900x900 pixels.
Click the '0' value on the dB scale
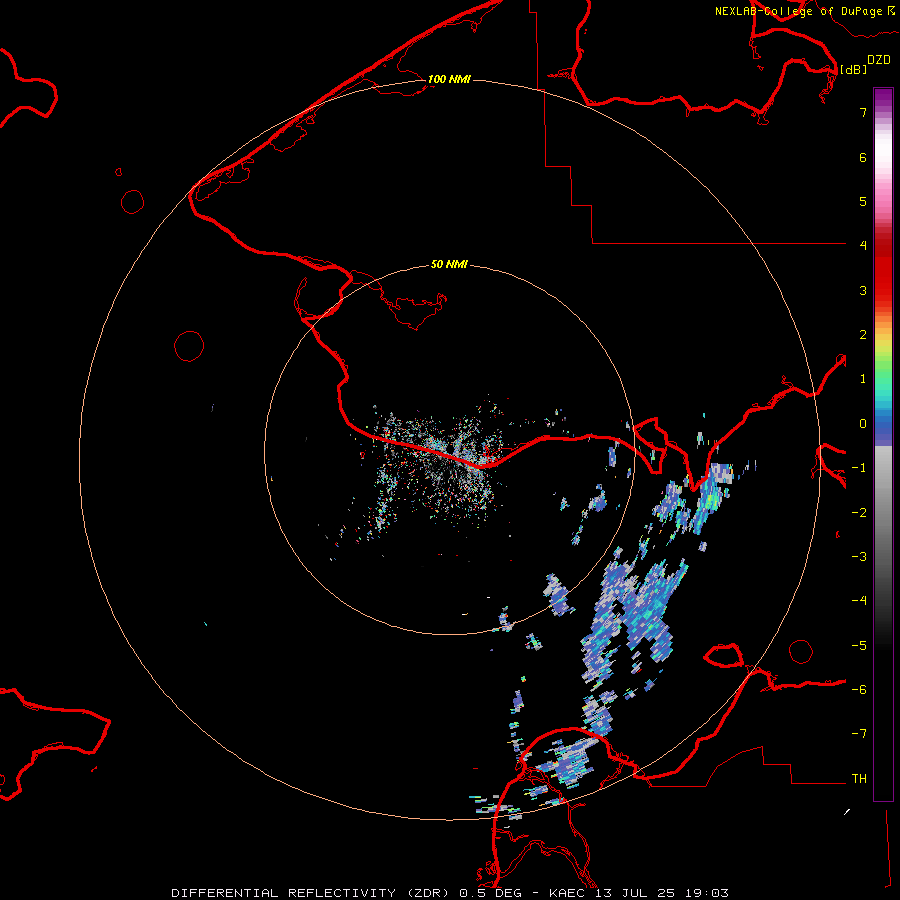click(863, 424)
